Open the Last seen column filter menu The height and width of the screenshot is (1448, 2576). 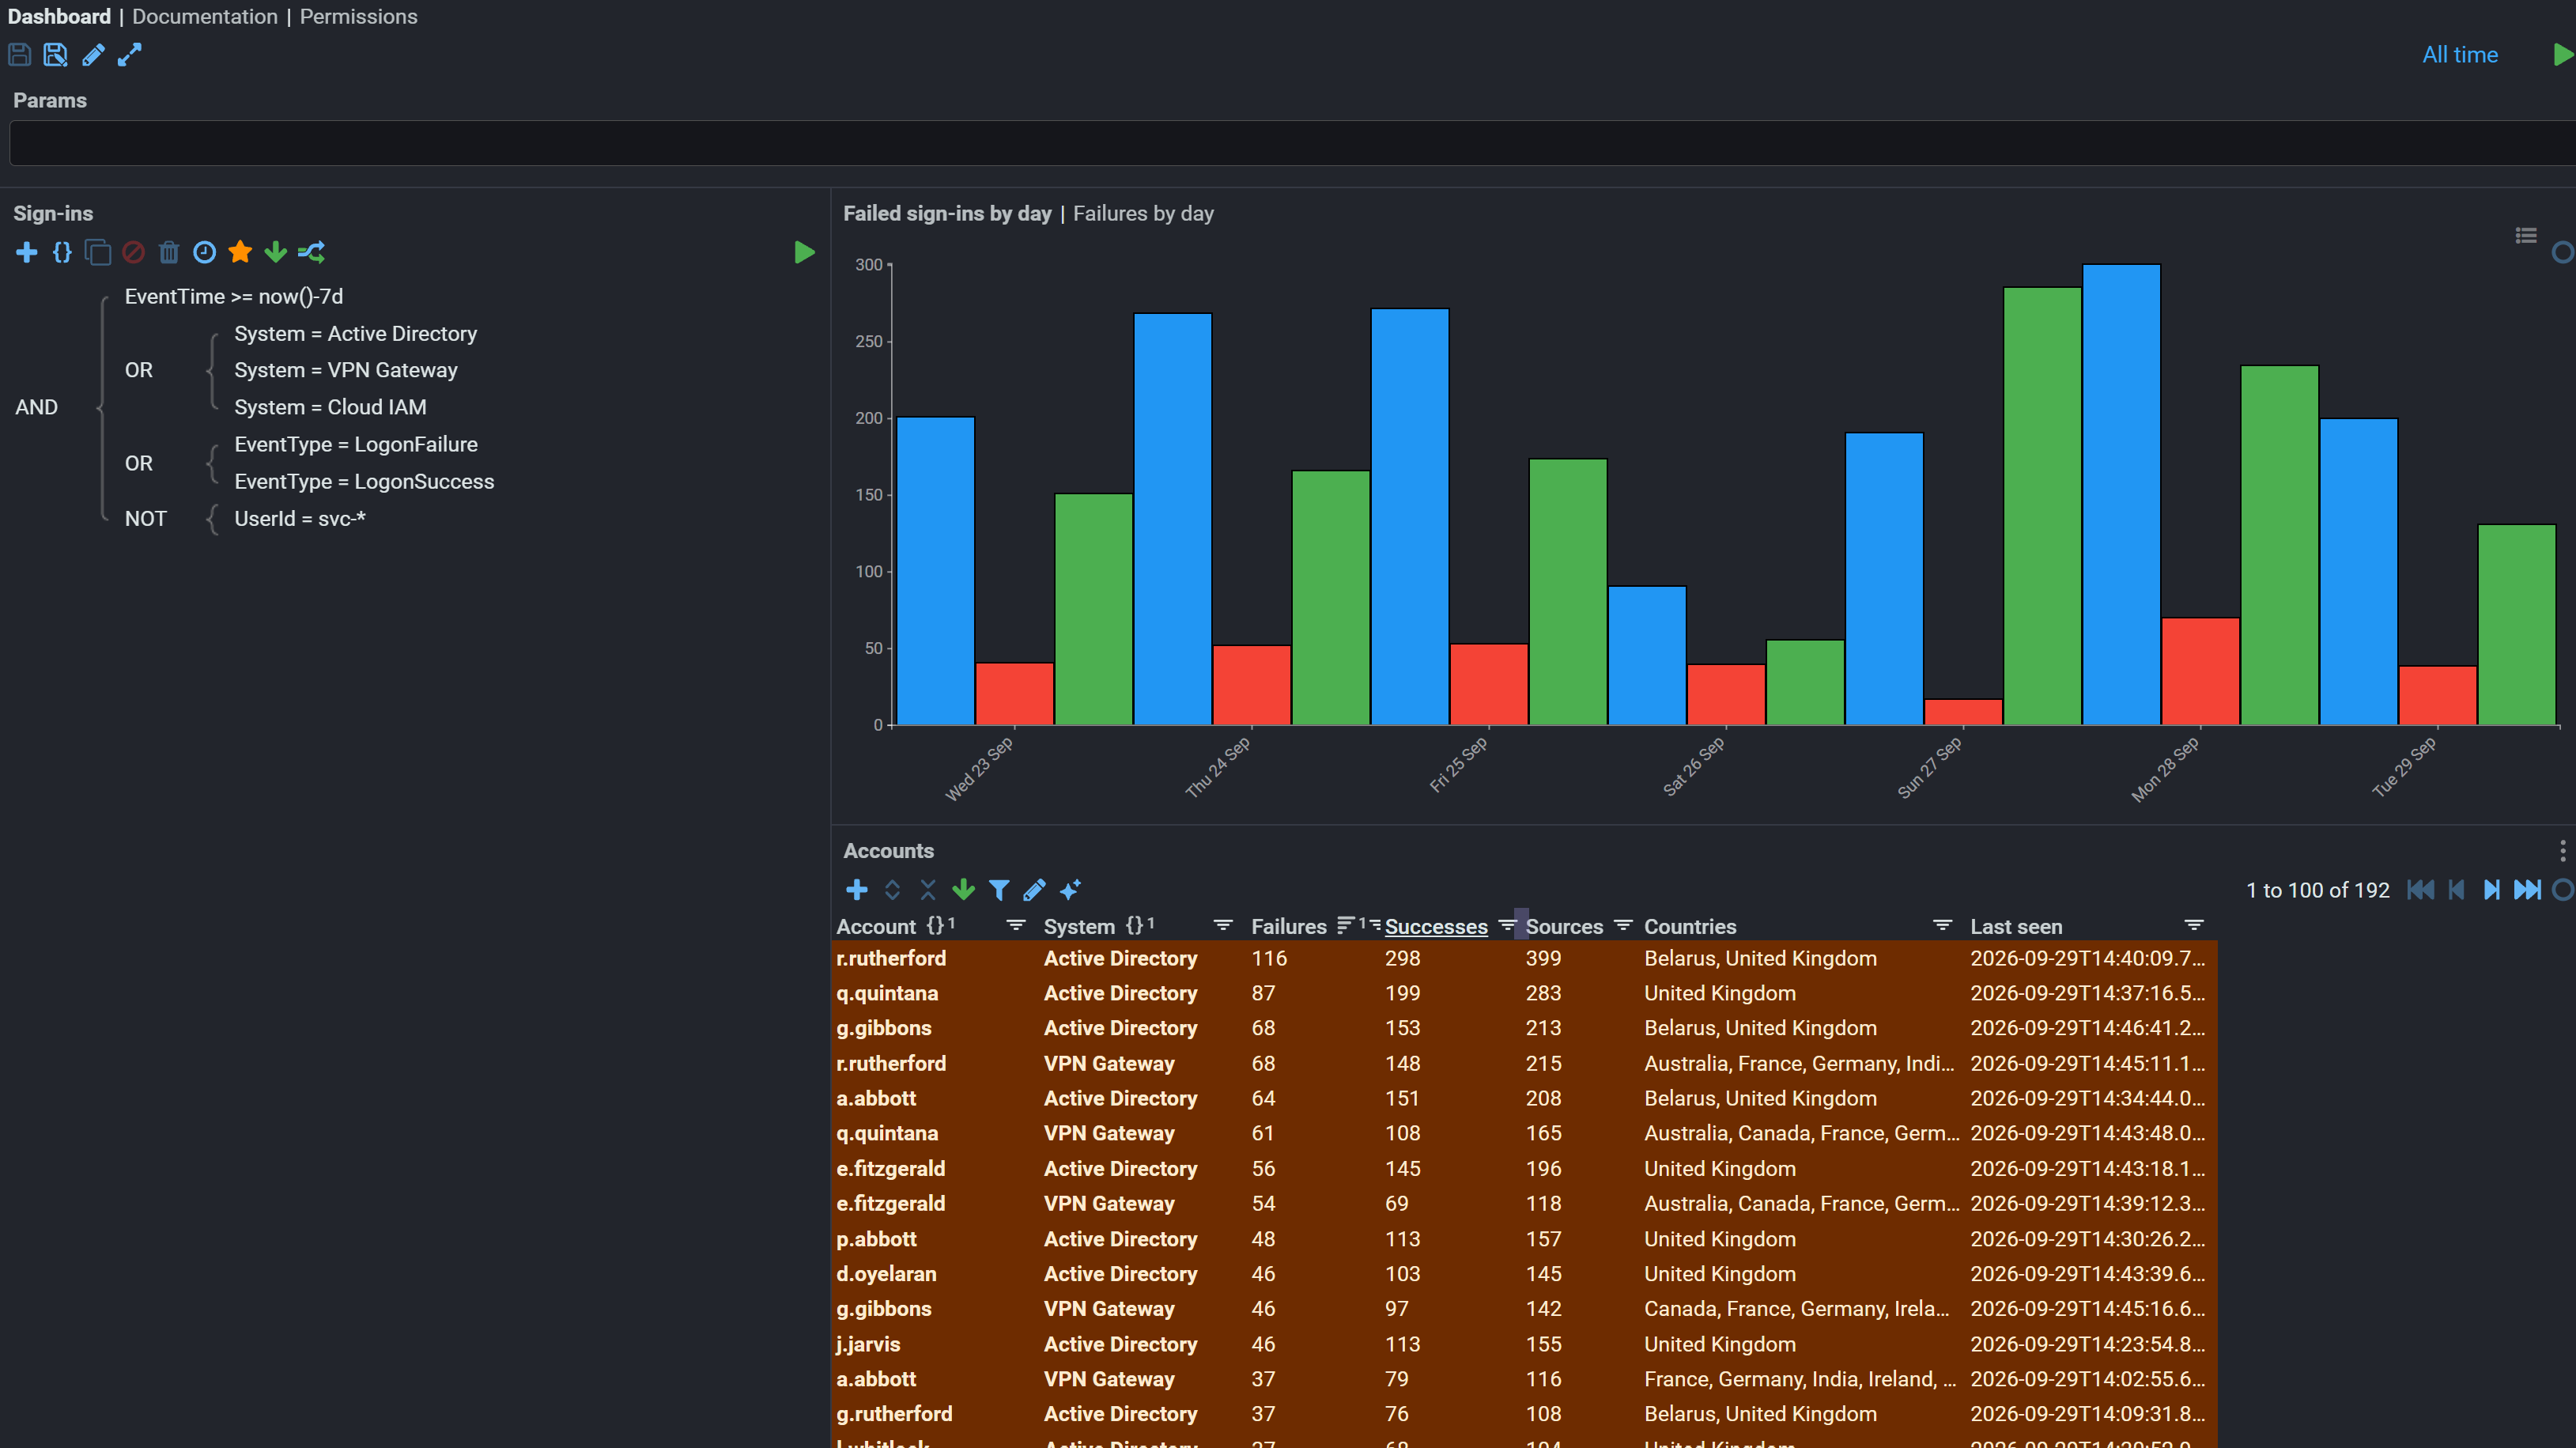2194,925
